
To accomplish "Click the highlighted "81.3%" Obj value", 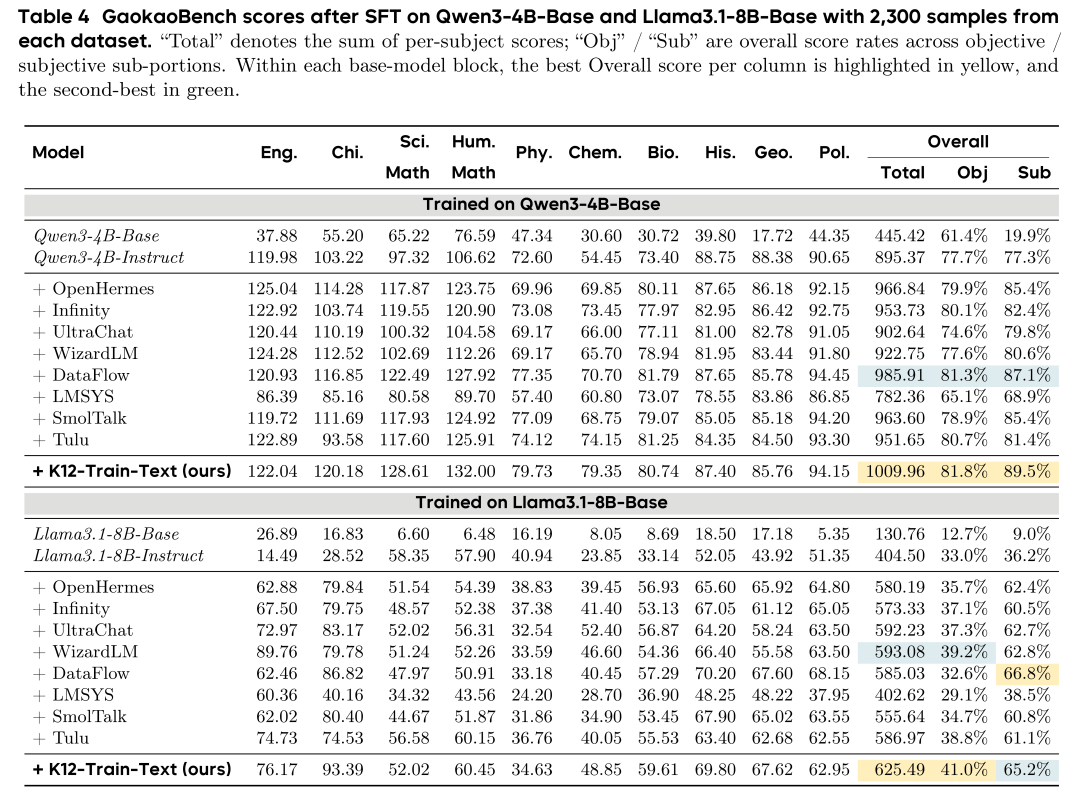I will (964, 375).
